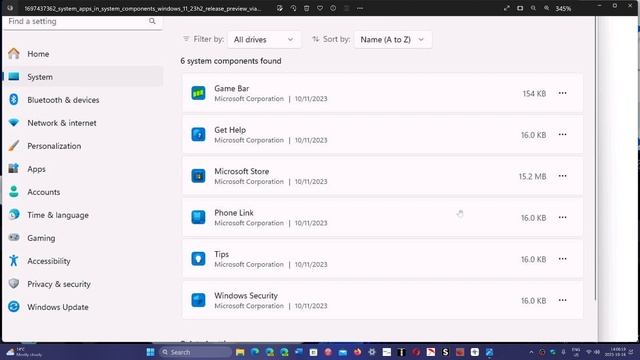This screenshot has width=640, height=360.
Task: Click the Time & language globe icon
Action: tap(14, 214)
